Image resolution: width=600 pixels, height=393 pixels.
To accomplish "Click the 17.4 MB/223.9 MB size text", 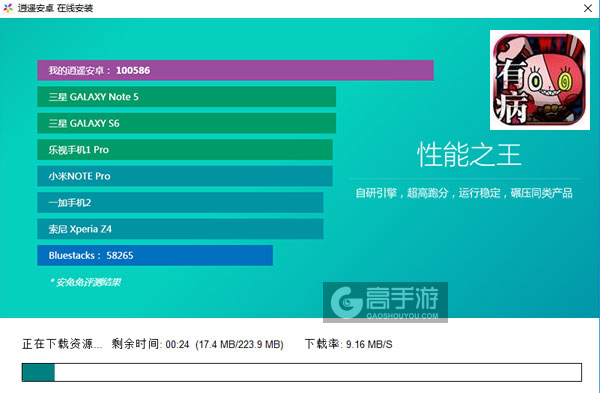I will pos(240,344).
